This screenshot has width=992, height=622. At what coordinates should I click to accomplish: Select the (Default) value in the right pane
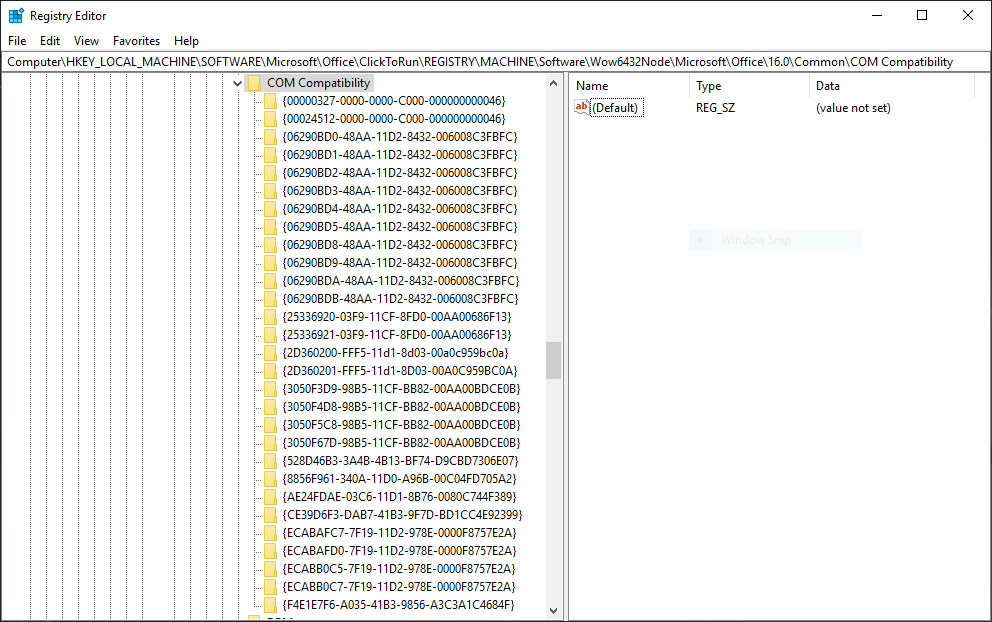[x=615, y=107]
